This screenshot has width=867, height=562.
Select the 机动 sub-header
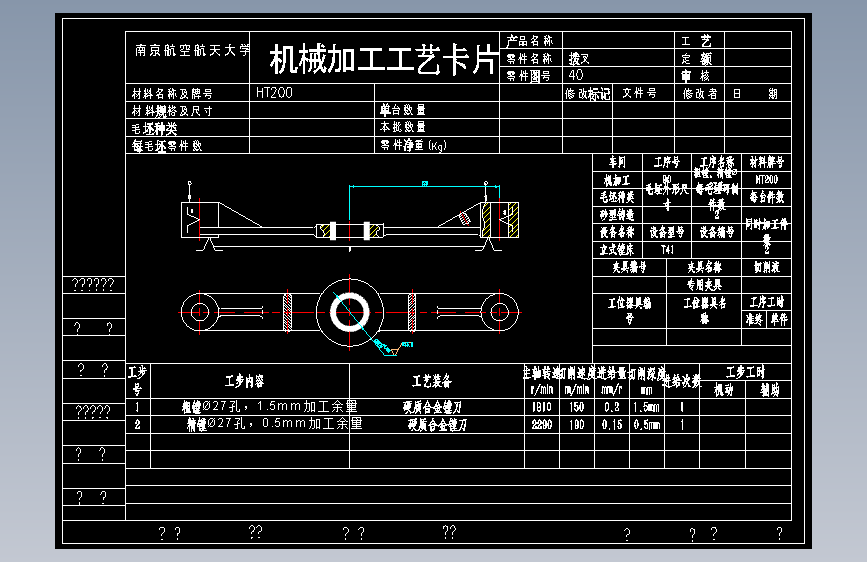pos(723,390)
